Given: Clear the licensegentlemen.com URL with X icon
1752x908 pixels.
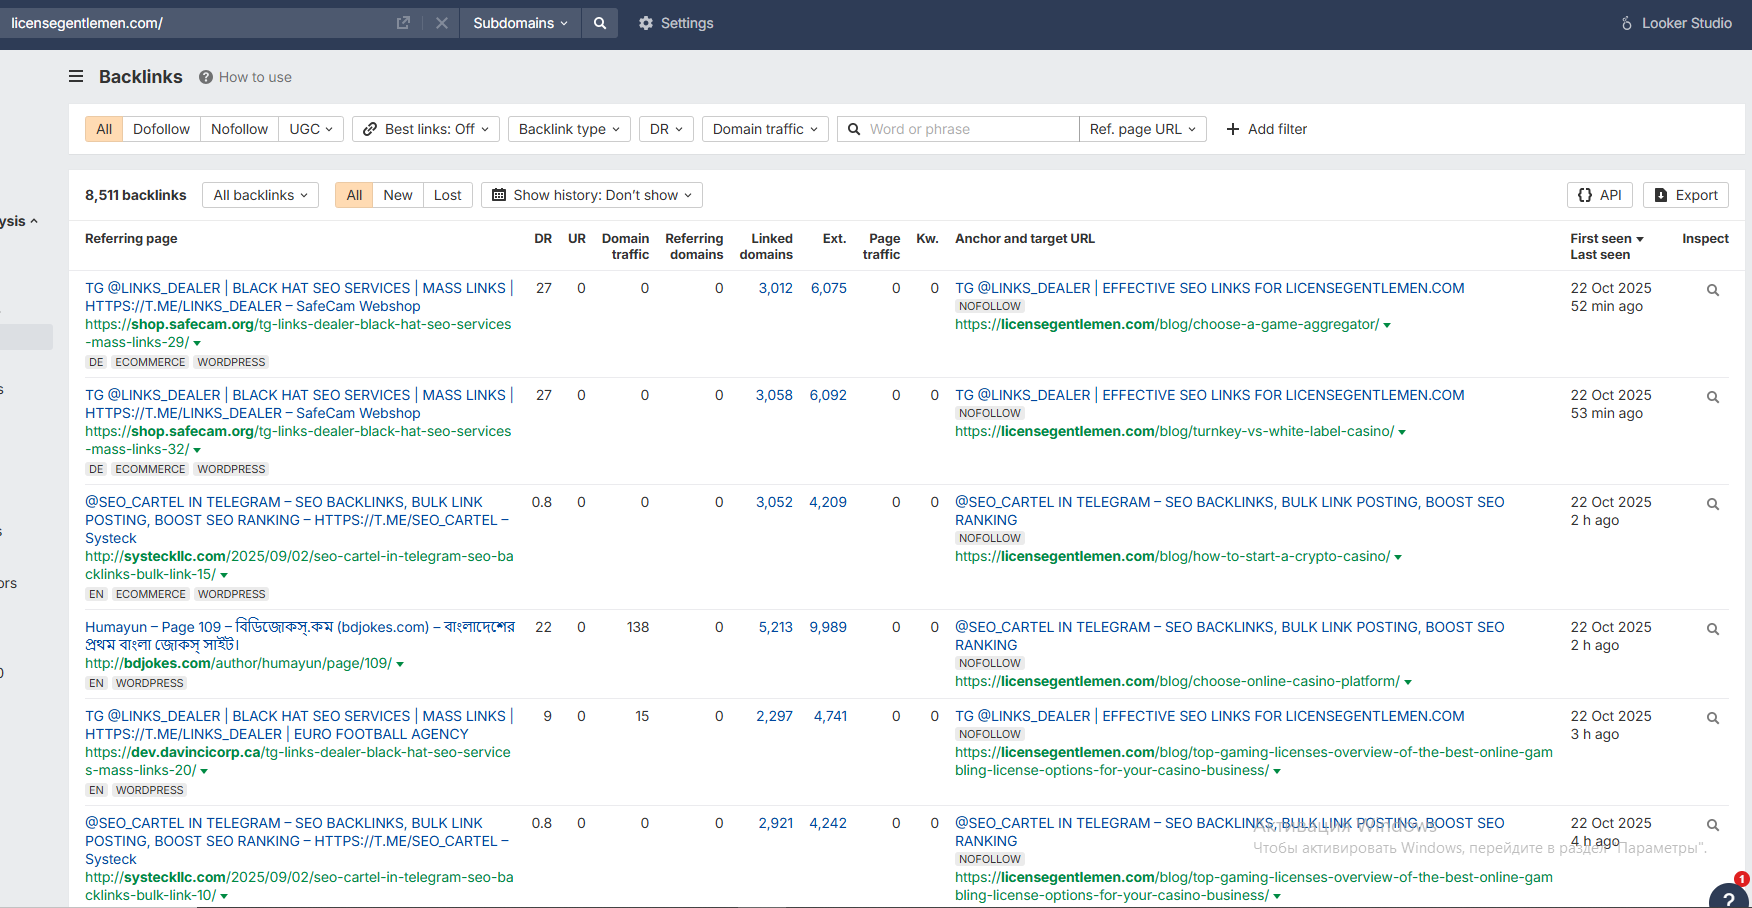Looking at the screenshot, I should (x=441, y=23).
